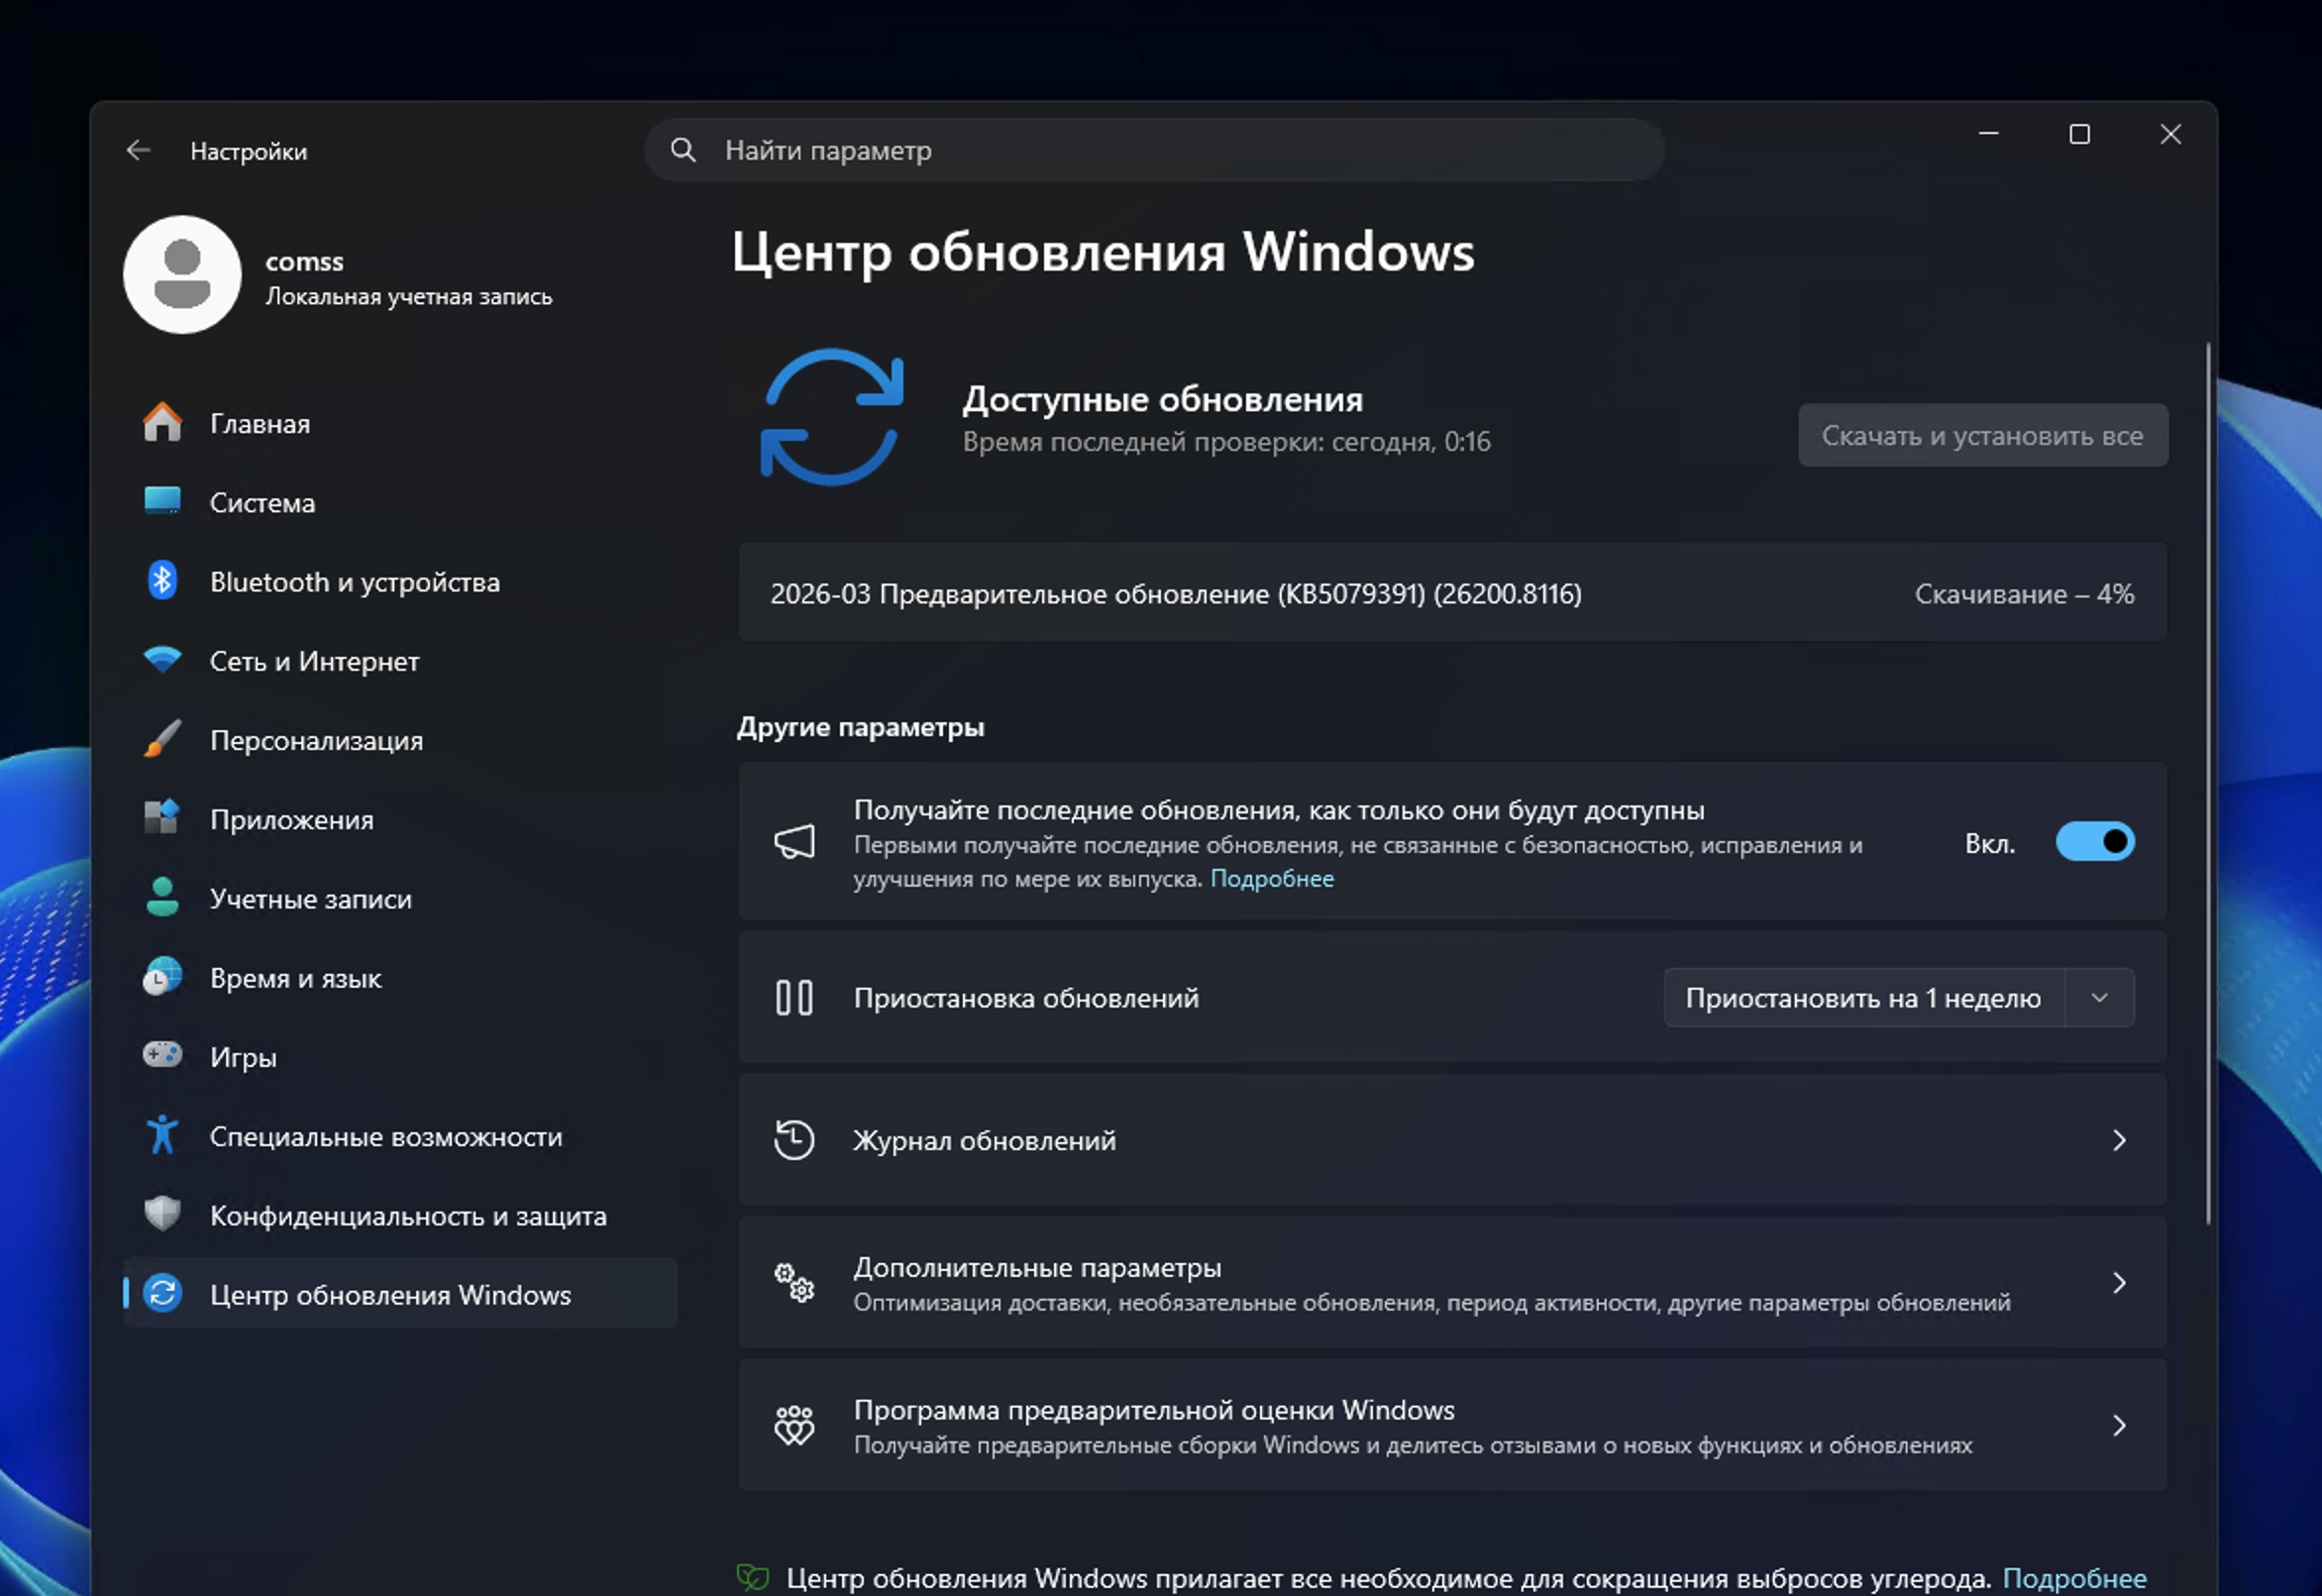Click the Bluetooth icon in sidebar
This screenshot has height=1596, width=2322.
click(x=162, y=581)
